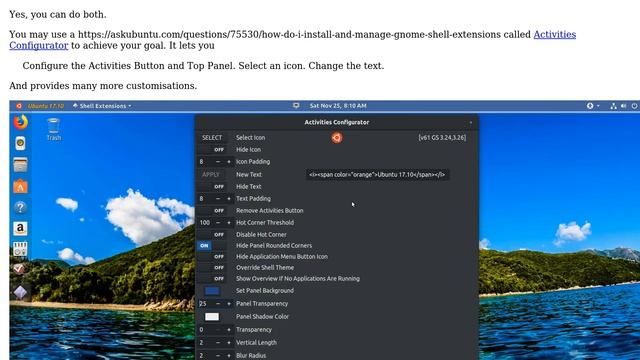Click the version text v61 GS 3.24,3.26

[x=442, y=138]
